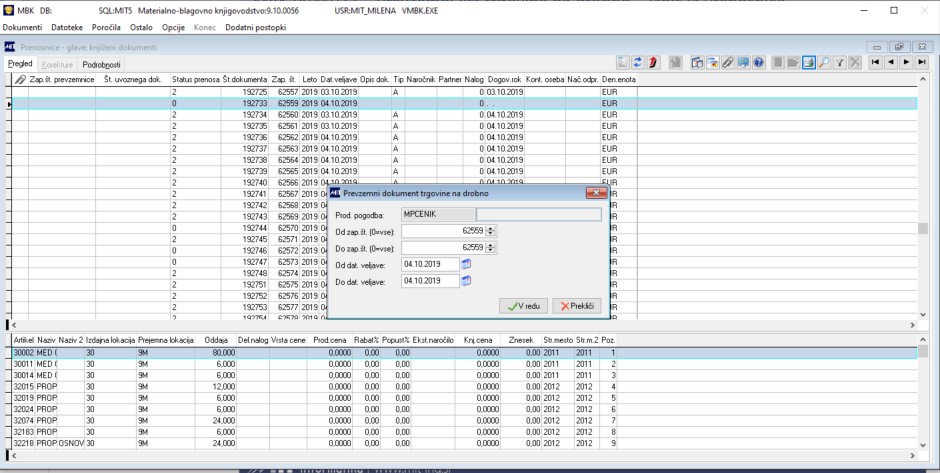This screenshot has width=940, height=473.
Task: Adjust Od zap.št. spinner arrows
Action: tap(490, 231)
